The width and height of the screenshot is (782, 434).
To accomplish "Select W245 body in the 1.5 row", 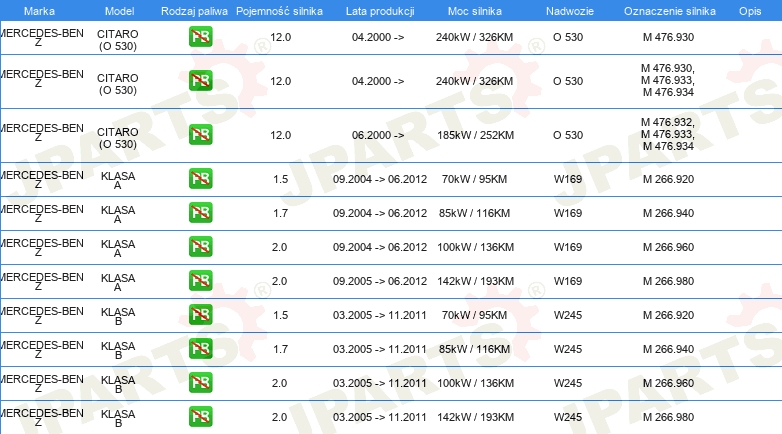I will tap(568, 315).
